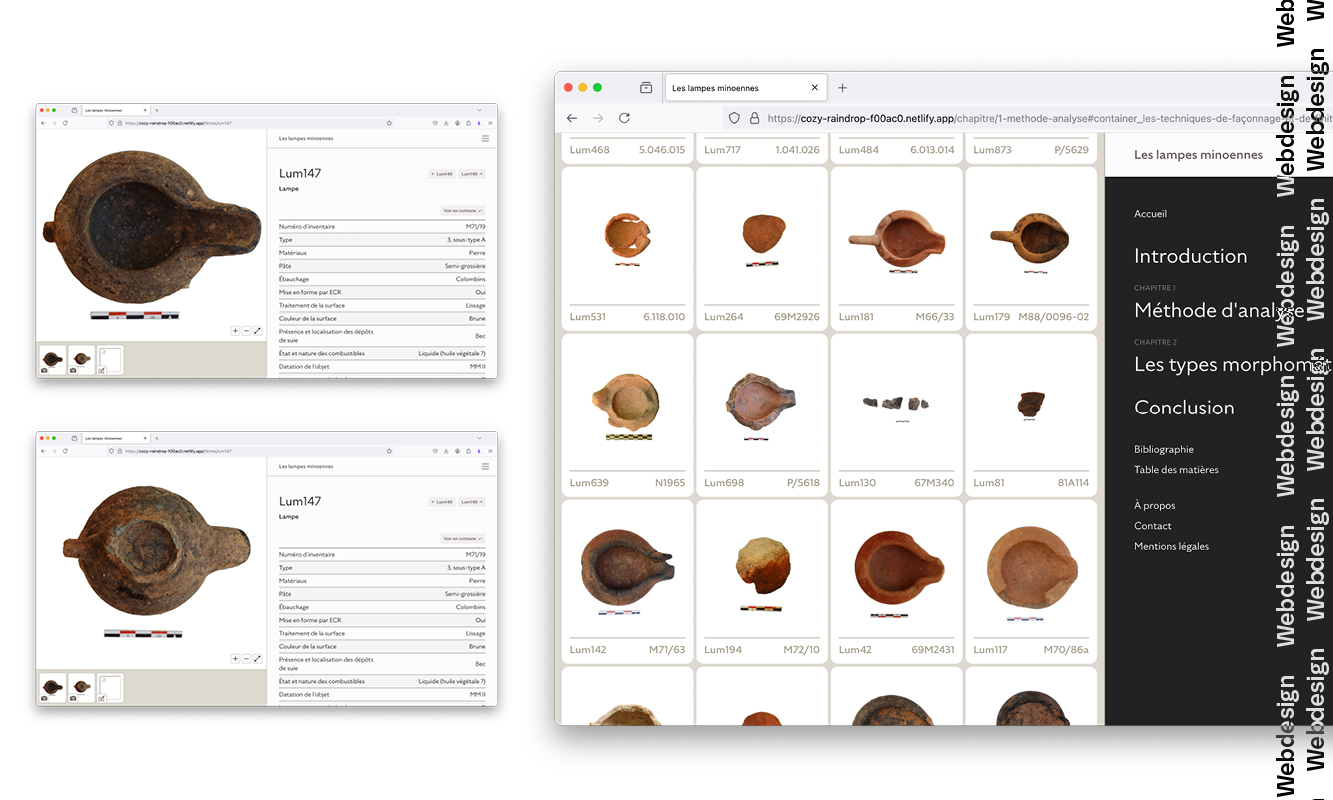Open Firefox application menu in top-left window
The height and width of the screenshot is (800, 1333).
pos(490,123)
